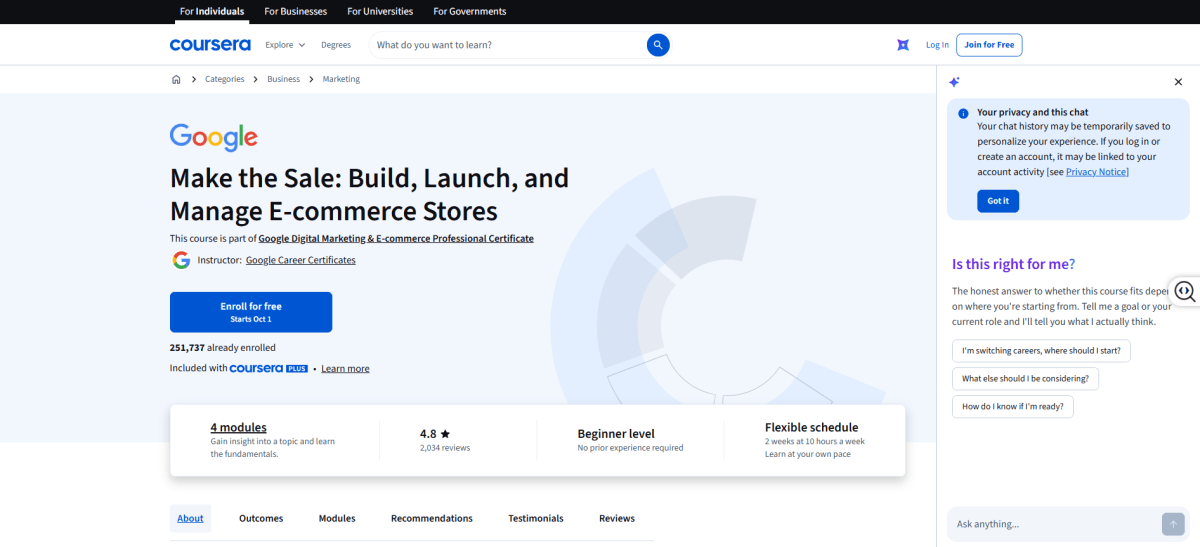1200x547 pixels.
Task: Select the Testimonials tab
Action: click(536, 518)
